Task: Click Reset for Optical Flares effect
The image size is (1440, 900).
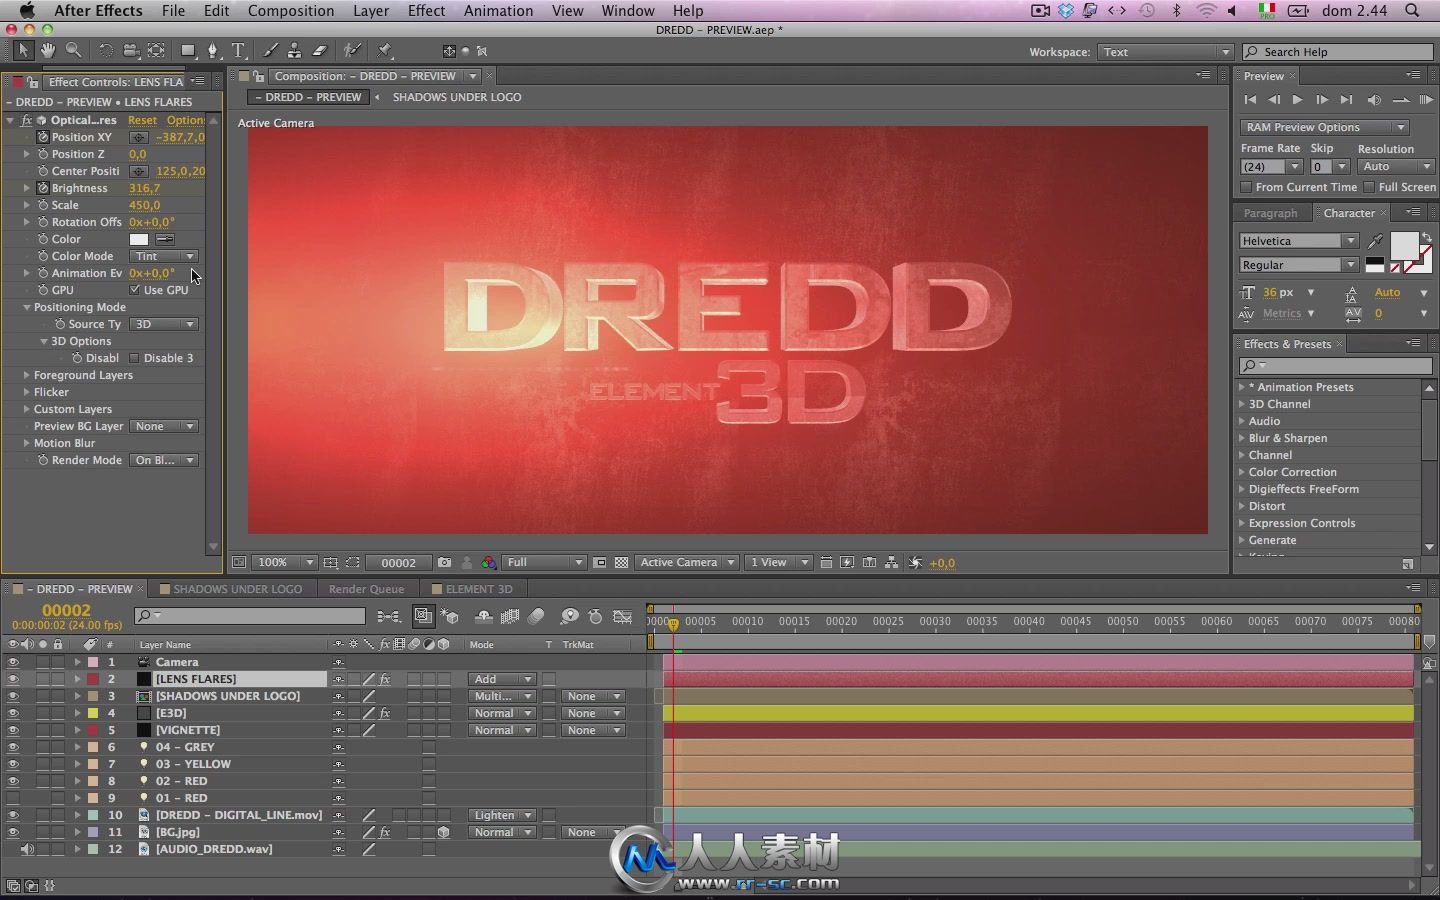Action: pyautogui.click(x=142, y=120)
